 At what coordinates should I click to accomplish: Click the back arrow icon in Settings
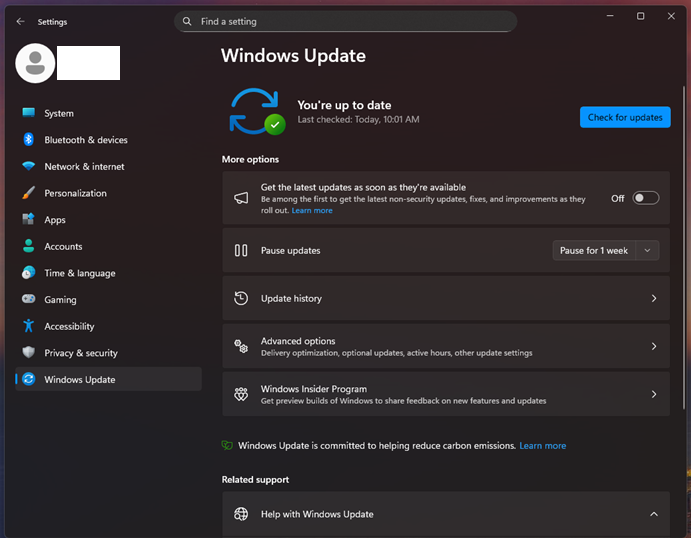click(20, 22)
